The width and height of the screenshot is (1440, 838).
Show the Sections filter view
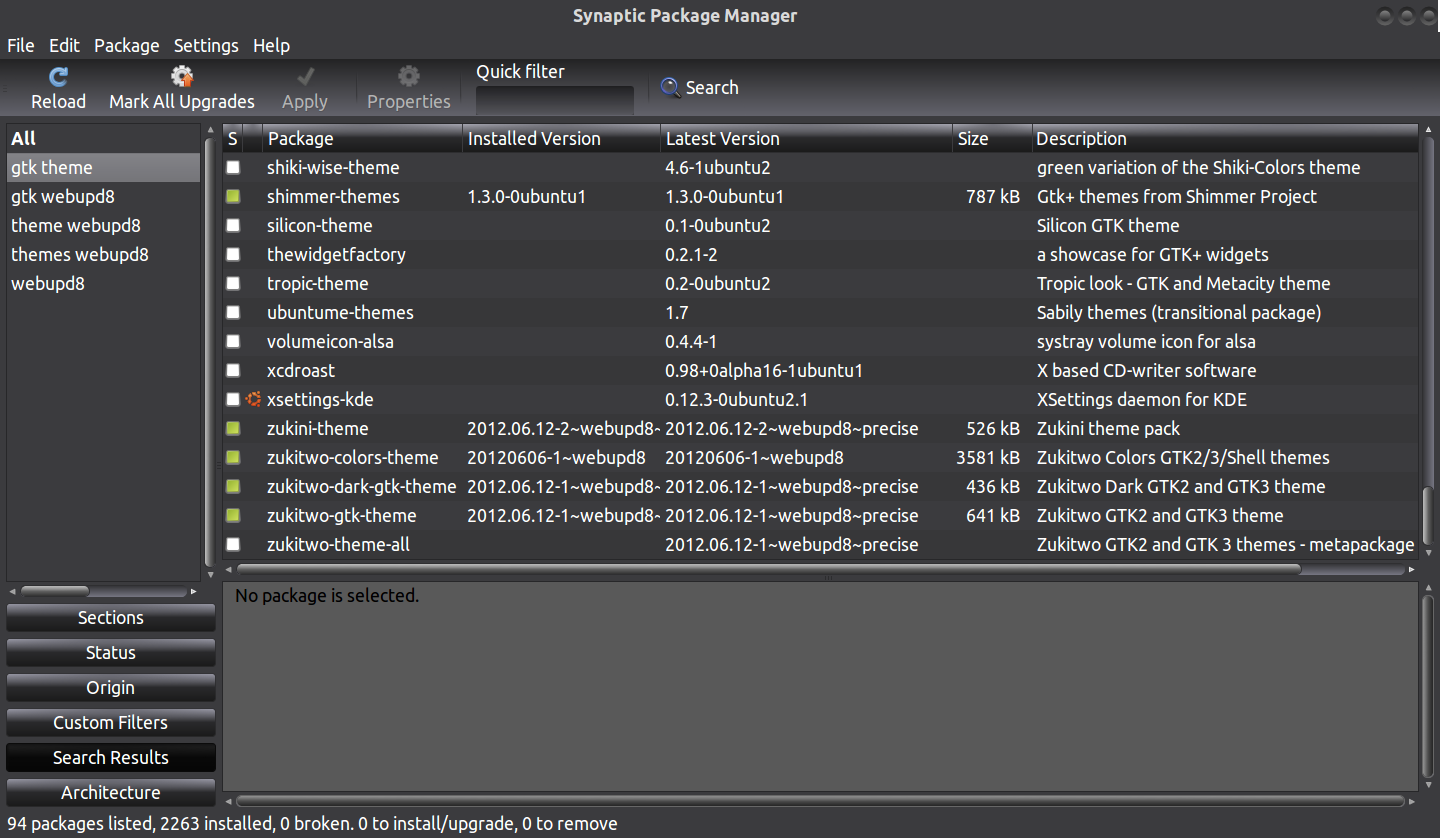point(111,618)
